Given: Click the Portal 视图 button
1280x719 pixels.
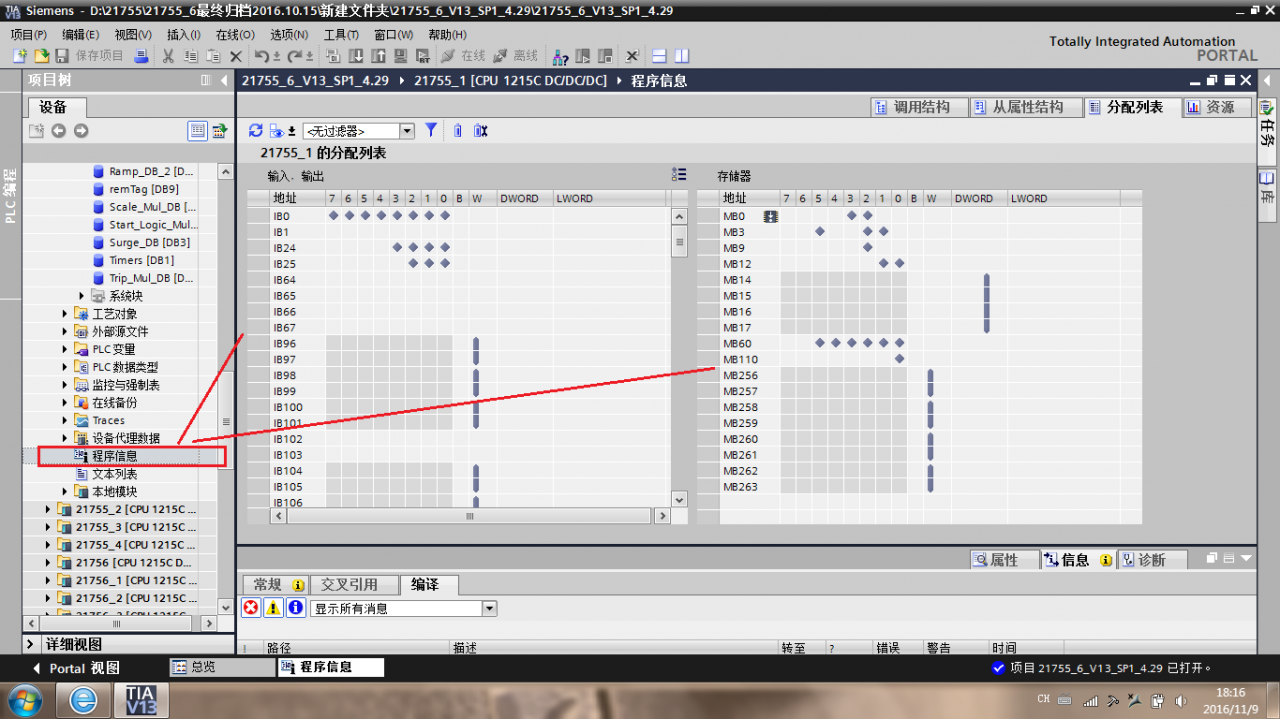Looking at the screenshot, I should coord(76,668).
